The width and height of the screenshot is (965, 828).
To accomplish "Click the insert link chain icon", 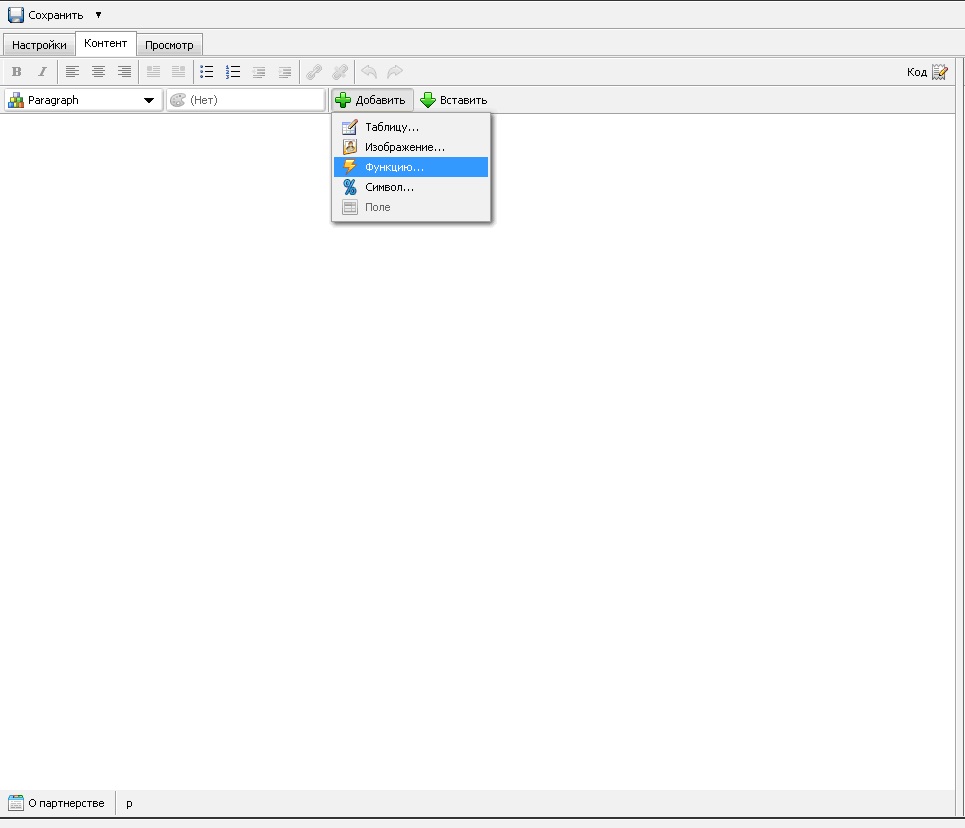I will tap(313, 72).
